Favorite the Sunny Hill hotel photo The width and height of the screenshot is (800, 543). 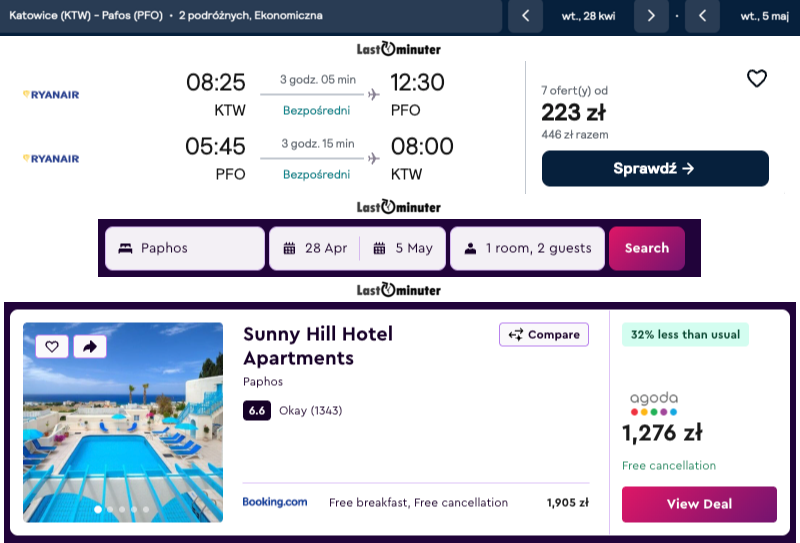(x=52, y=347)
